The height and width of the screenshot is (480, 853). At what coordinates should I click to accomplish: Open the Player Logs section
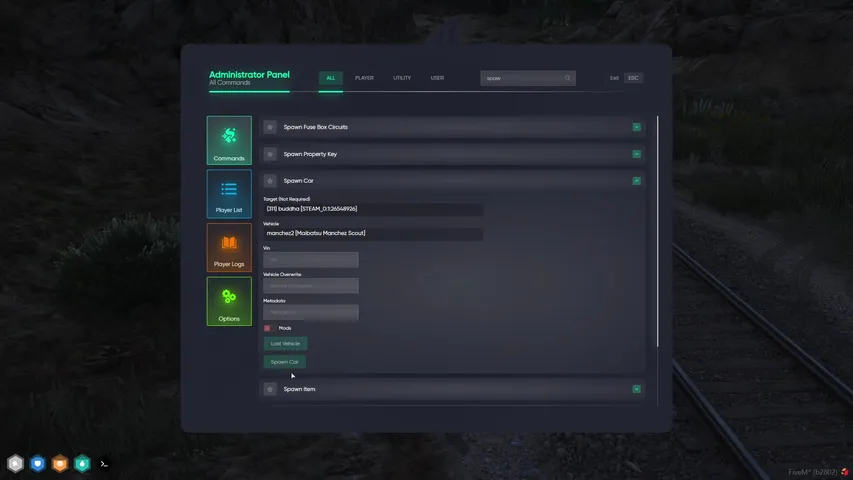click(229, 248)
